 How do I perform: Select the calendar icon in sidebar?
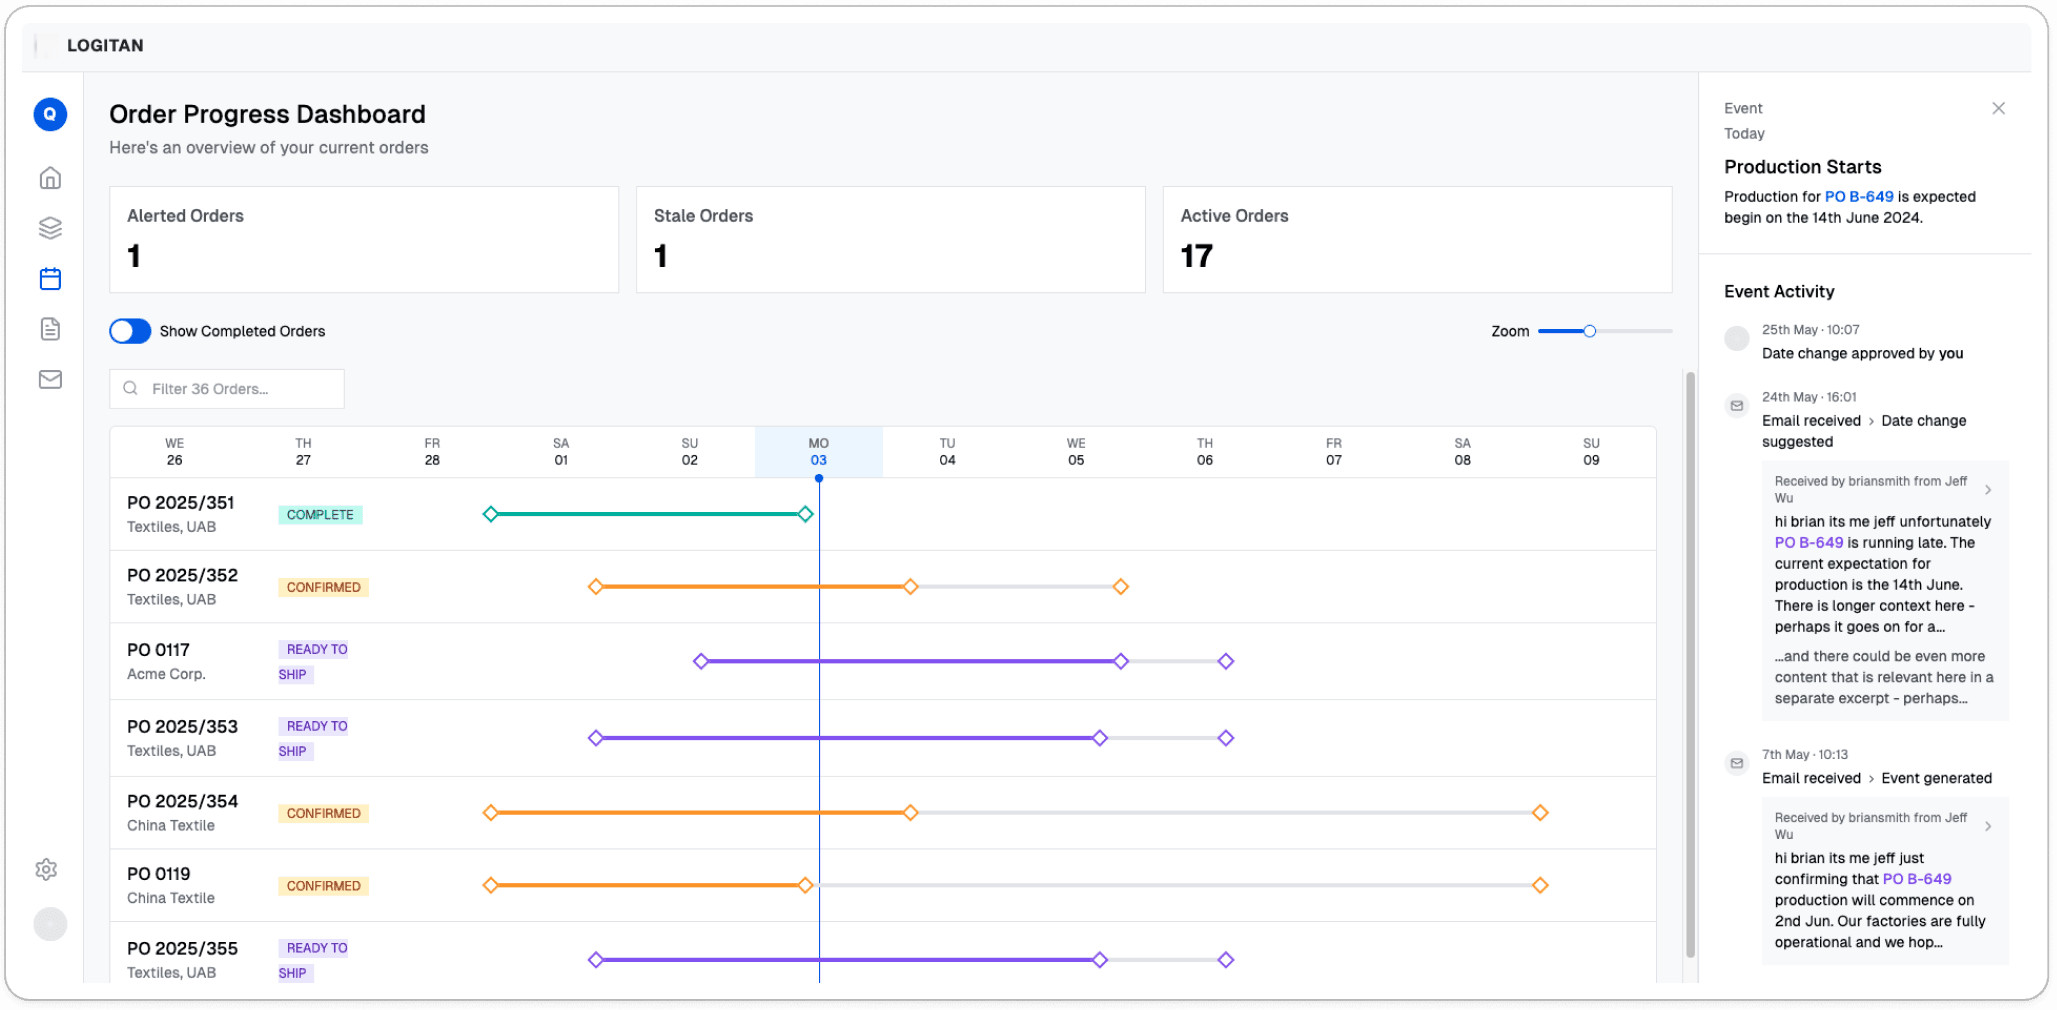tap(50, 279)
